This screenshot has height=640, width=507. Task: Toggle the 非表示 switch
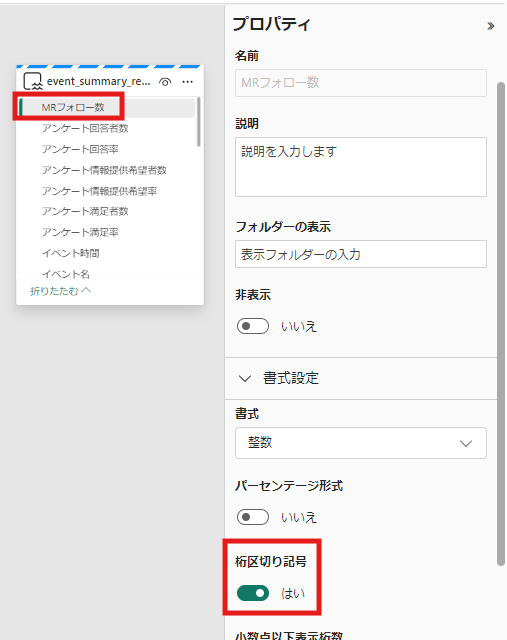pyautogui.click(x=253, y=326)
